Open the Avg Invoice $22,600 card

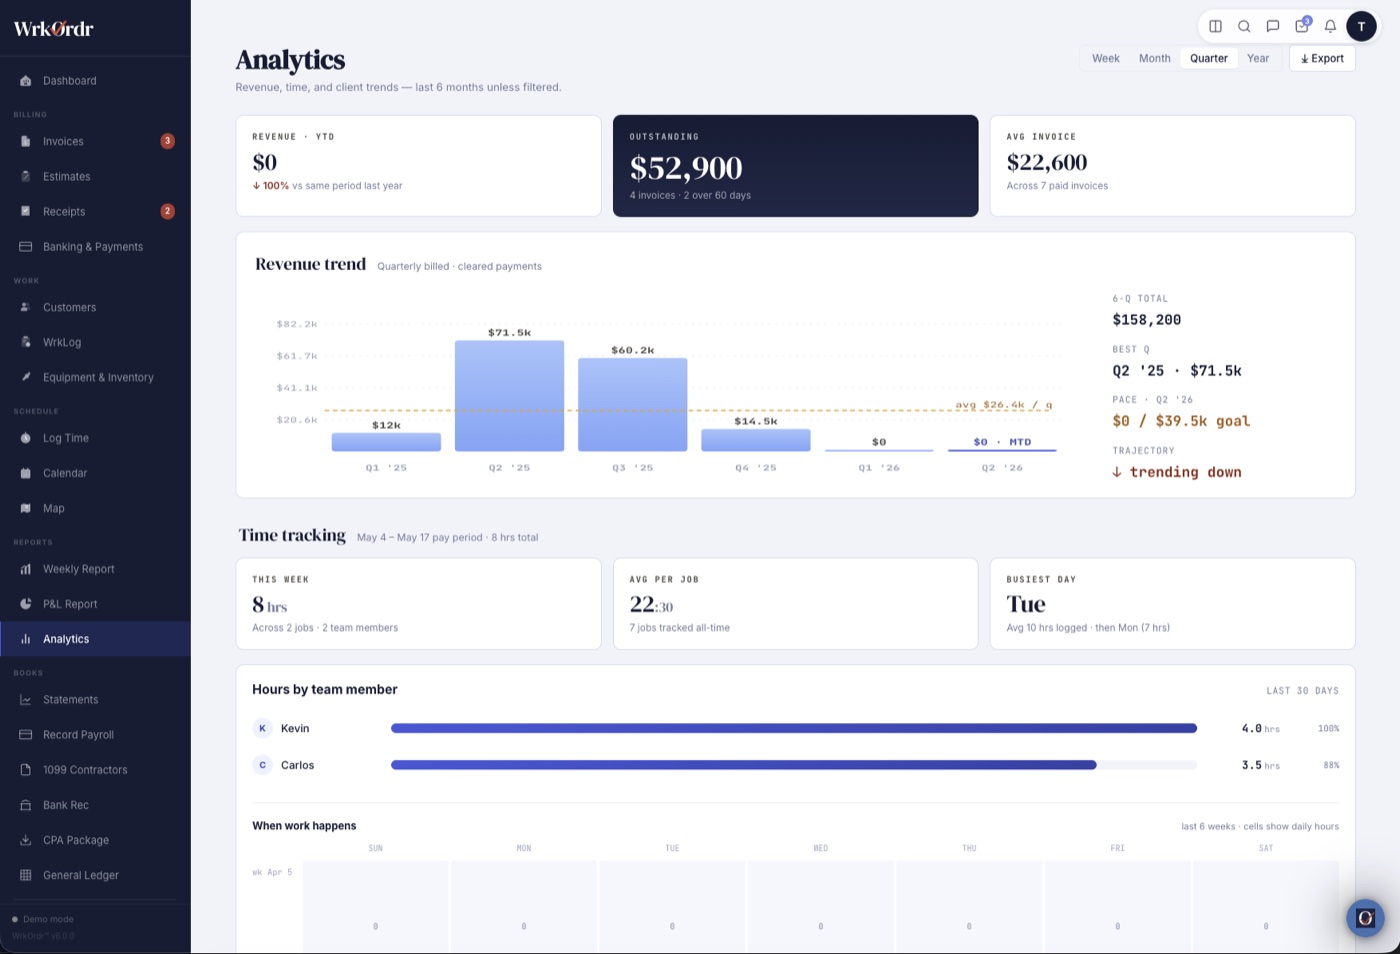(x=1172, y=166)
